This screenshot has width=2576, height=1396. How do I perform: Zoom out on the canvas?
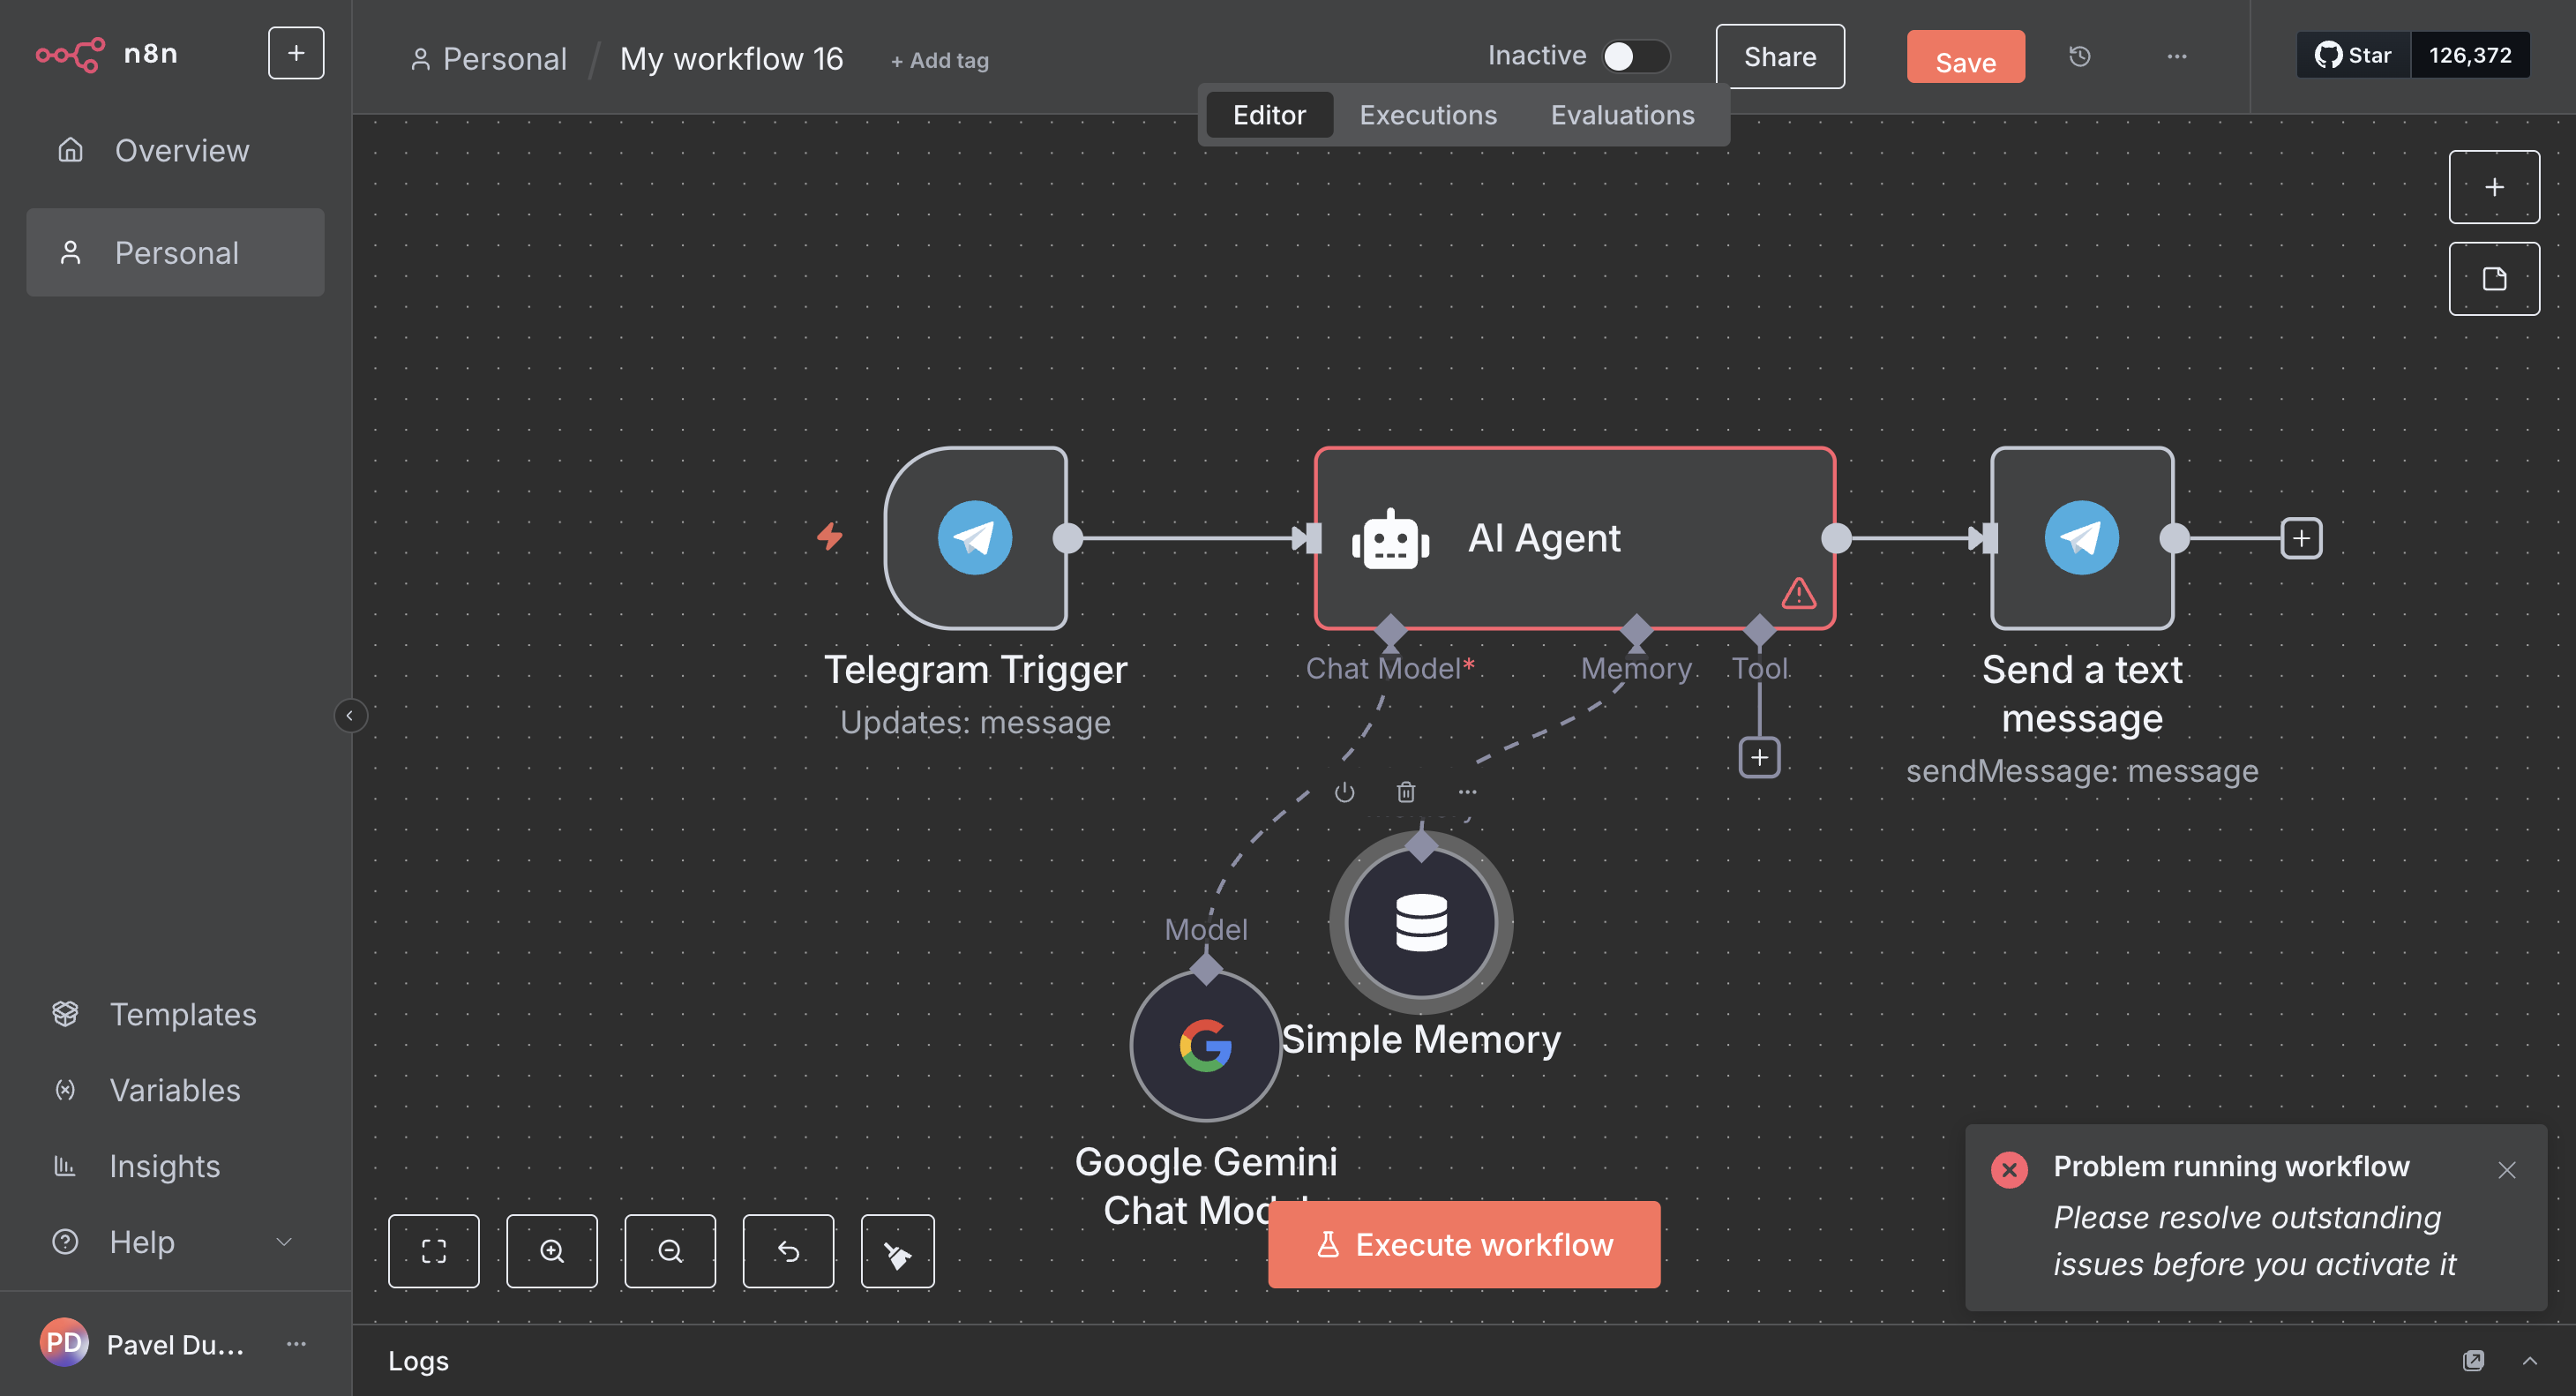click(x=669, y=1251)
